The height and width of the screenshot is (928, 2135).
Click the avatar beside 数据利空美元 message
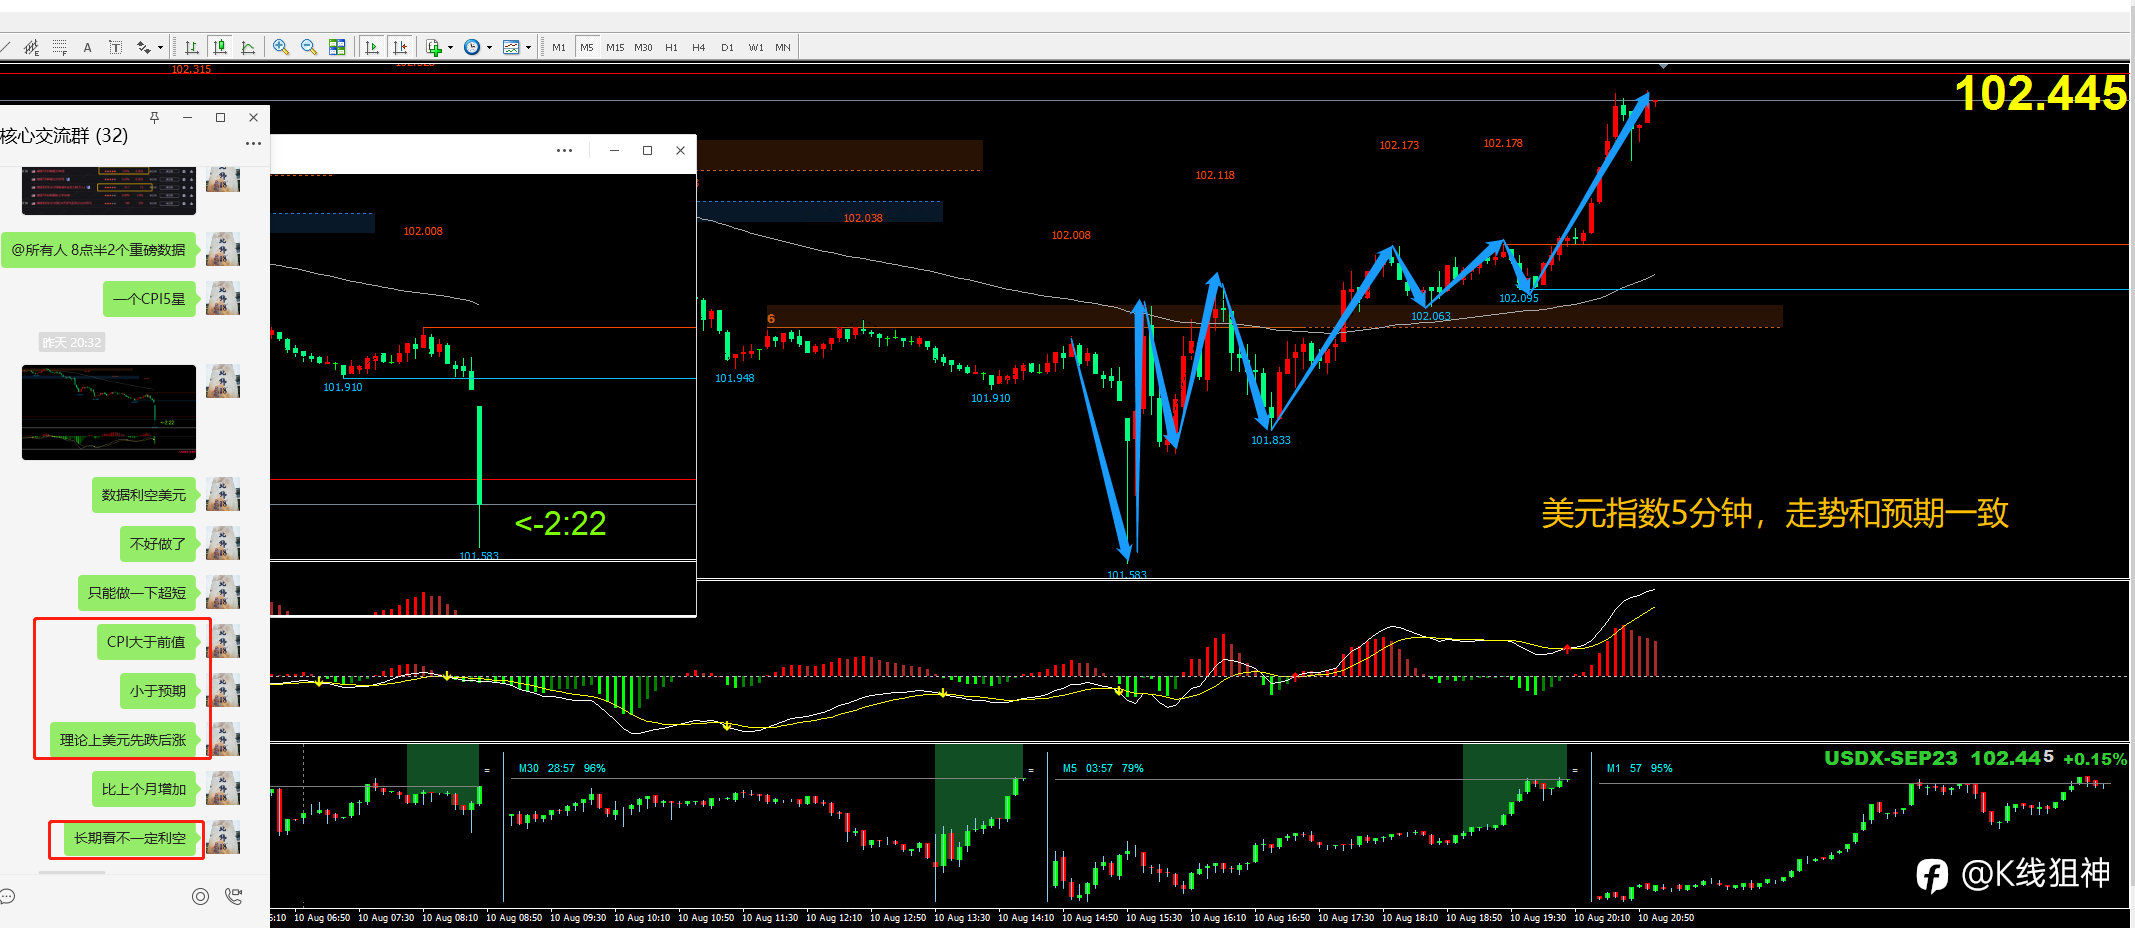pyautogui.click(x=223, y=495)
